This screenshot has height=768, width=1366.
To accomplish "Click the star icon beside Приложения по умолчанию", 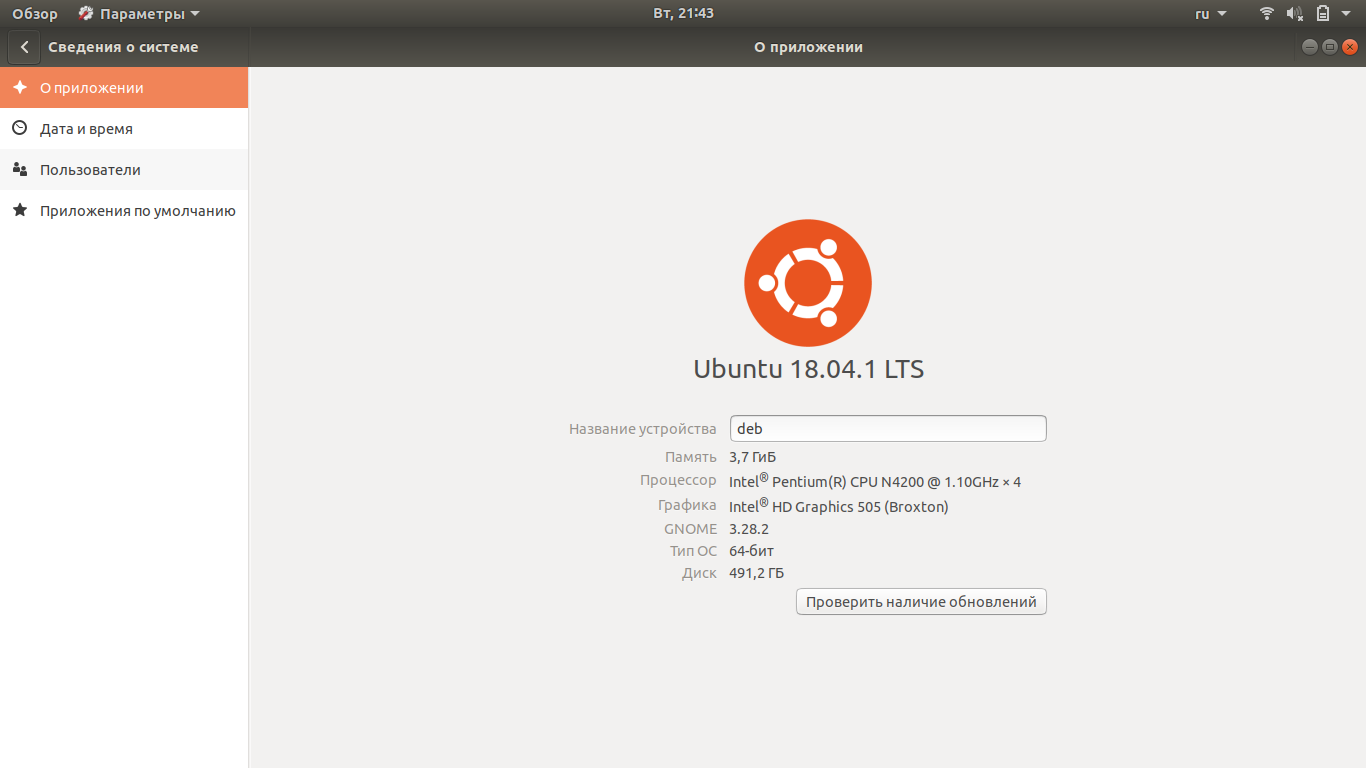I will click(19, 210).
